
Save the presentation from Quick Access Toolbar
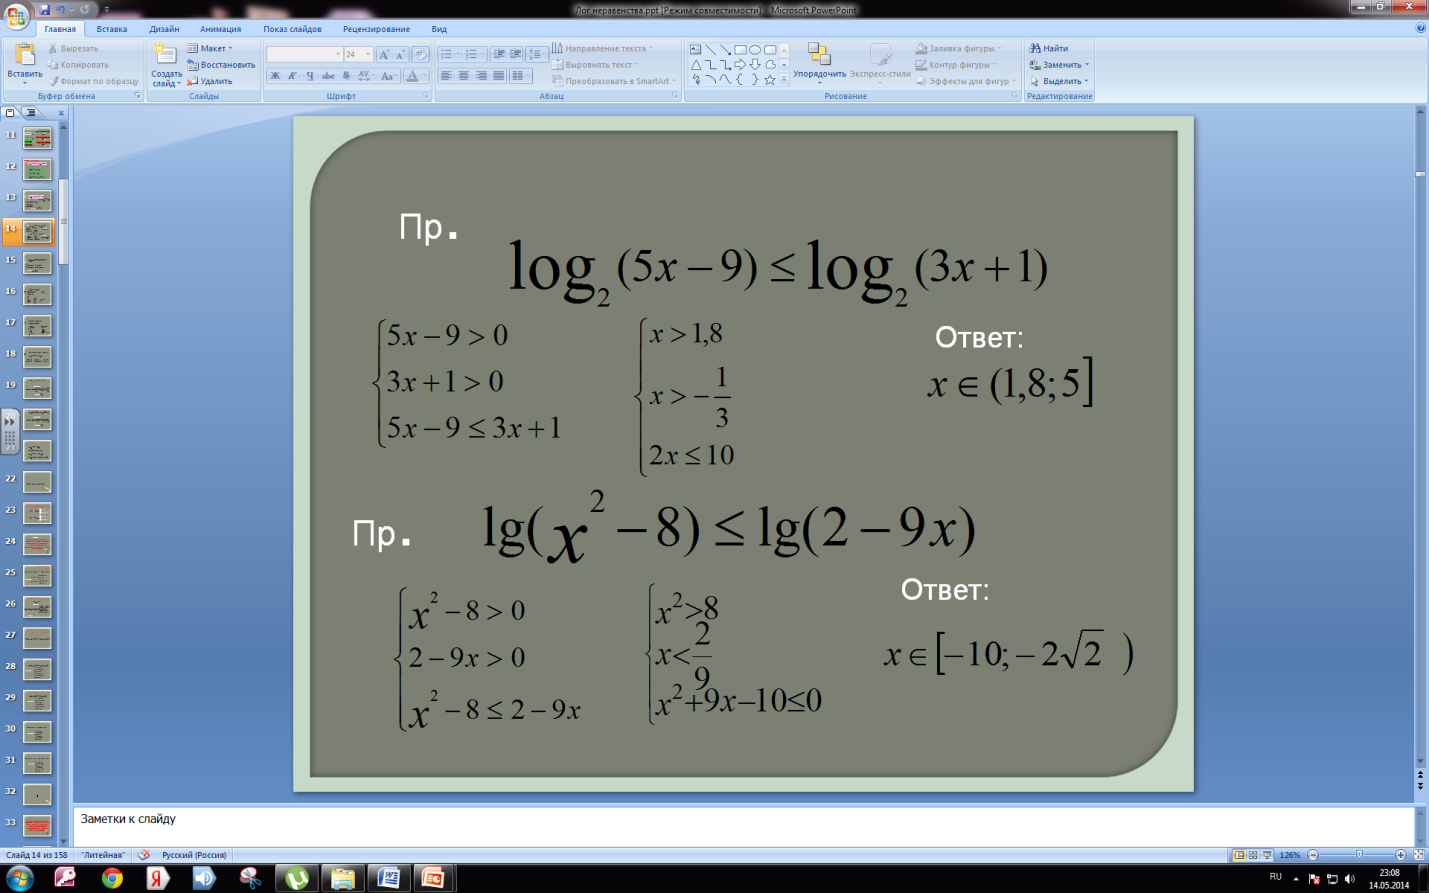[x=44, y=9]
